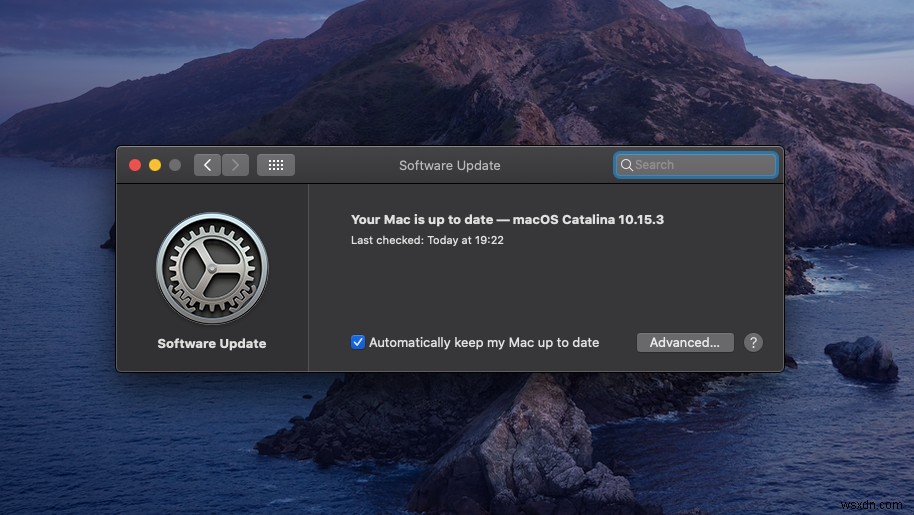Click the back arrow navigation button
914x515 pixels.
pos(208,165)
